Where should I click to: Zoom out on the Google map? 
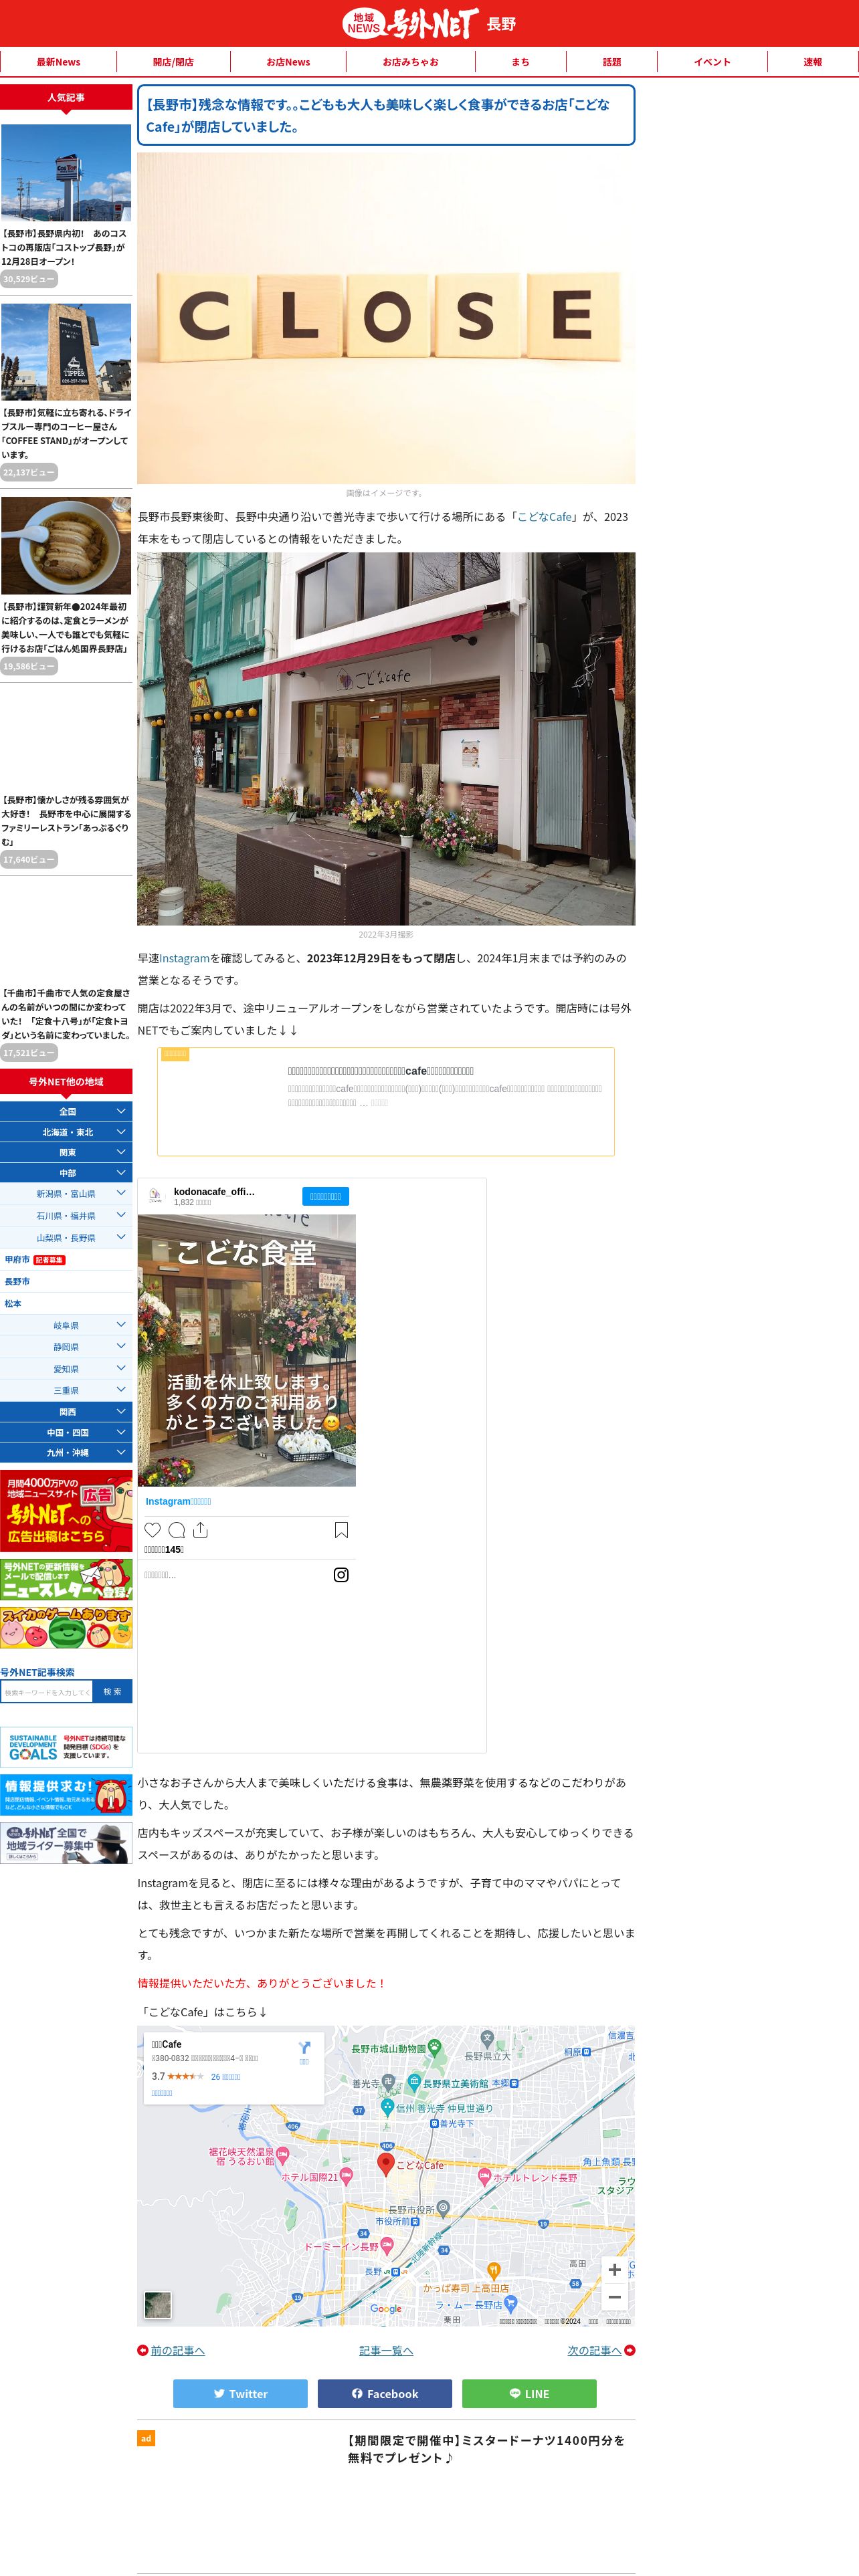click(614, 2297)
